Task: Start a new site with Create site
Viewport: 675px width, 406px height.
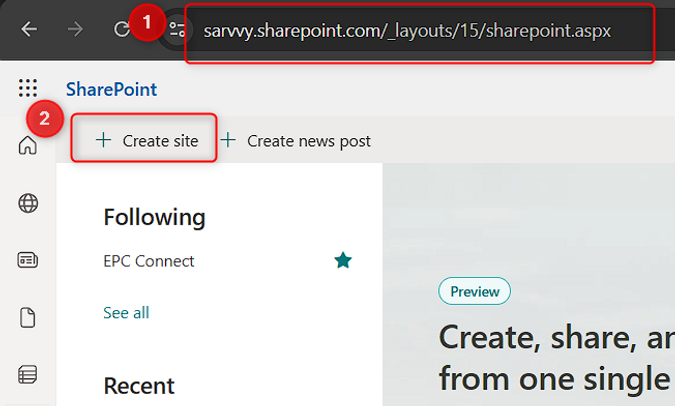Action: pos(147,141)
